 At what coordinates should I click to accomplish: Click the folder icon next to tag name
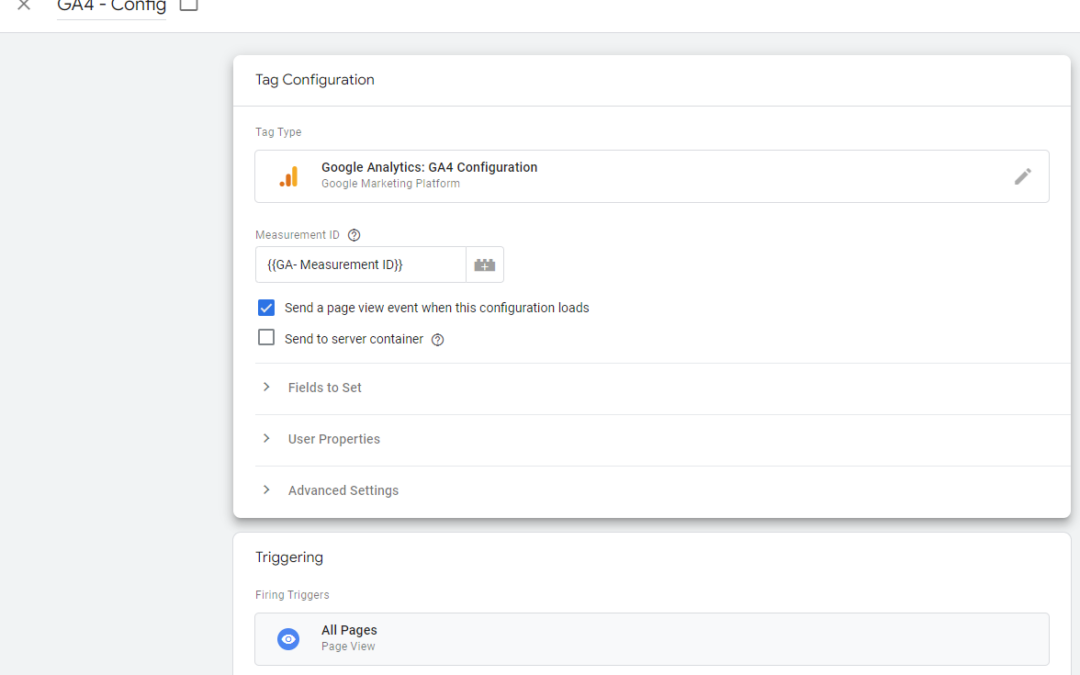(x=189, y=5)
